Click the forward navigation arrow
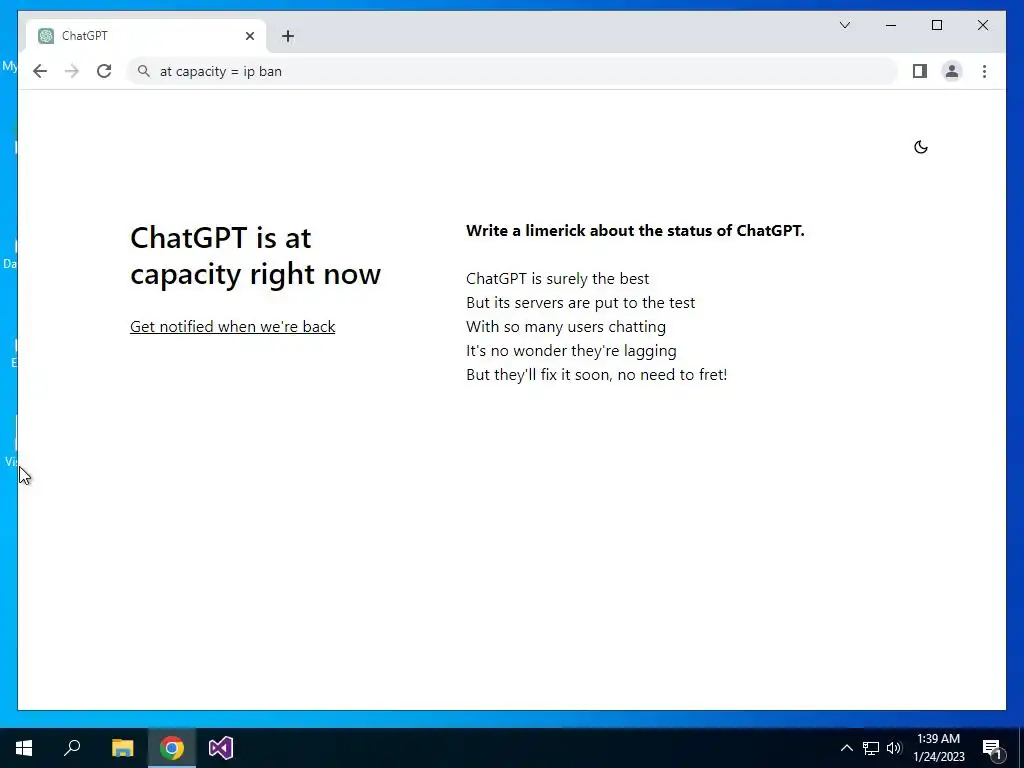 (72, 71)
